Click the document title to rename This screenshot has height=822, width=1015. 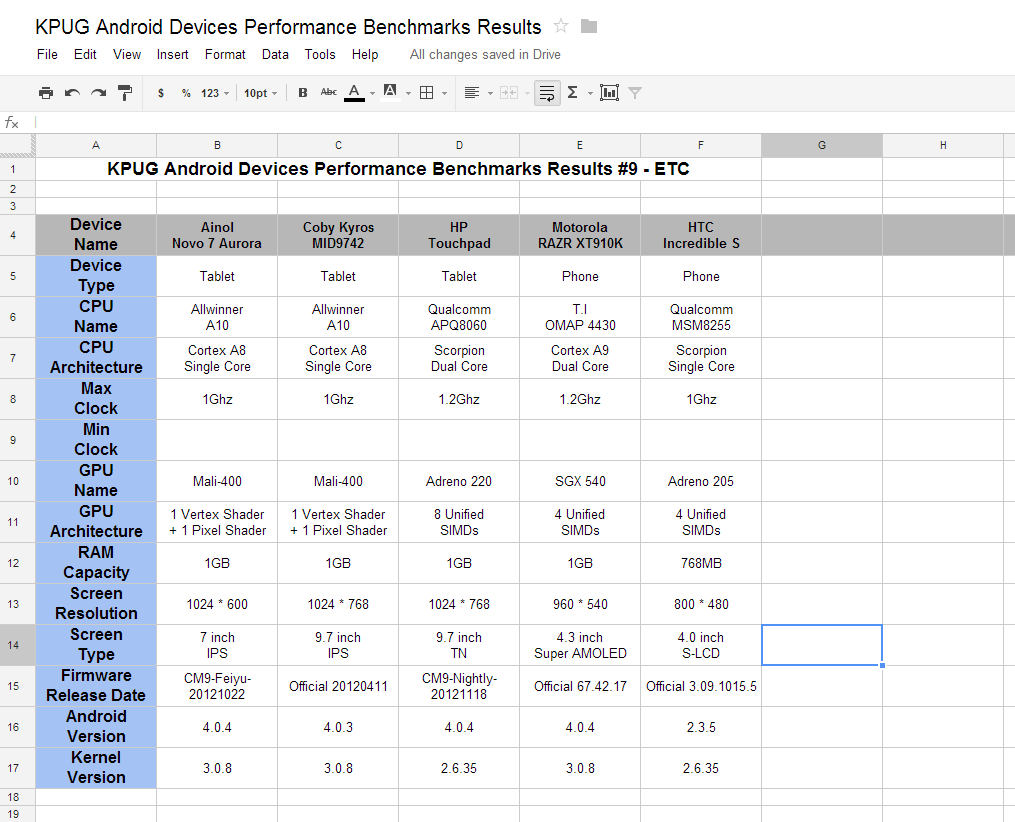(x=288, y=27)
